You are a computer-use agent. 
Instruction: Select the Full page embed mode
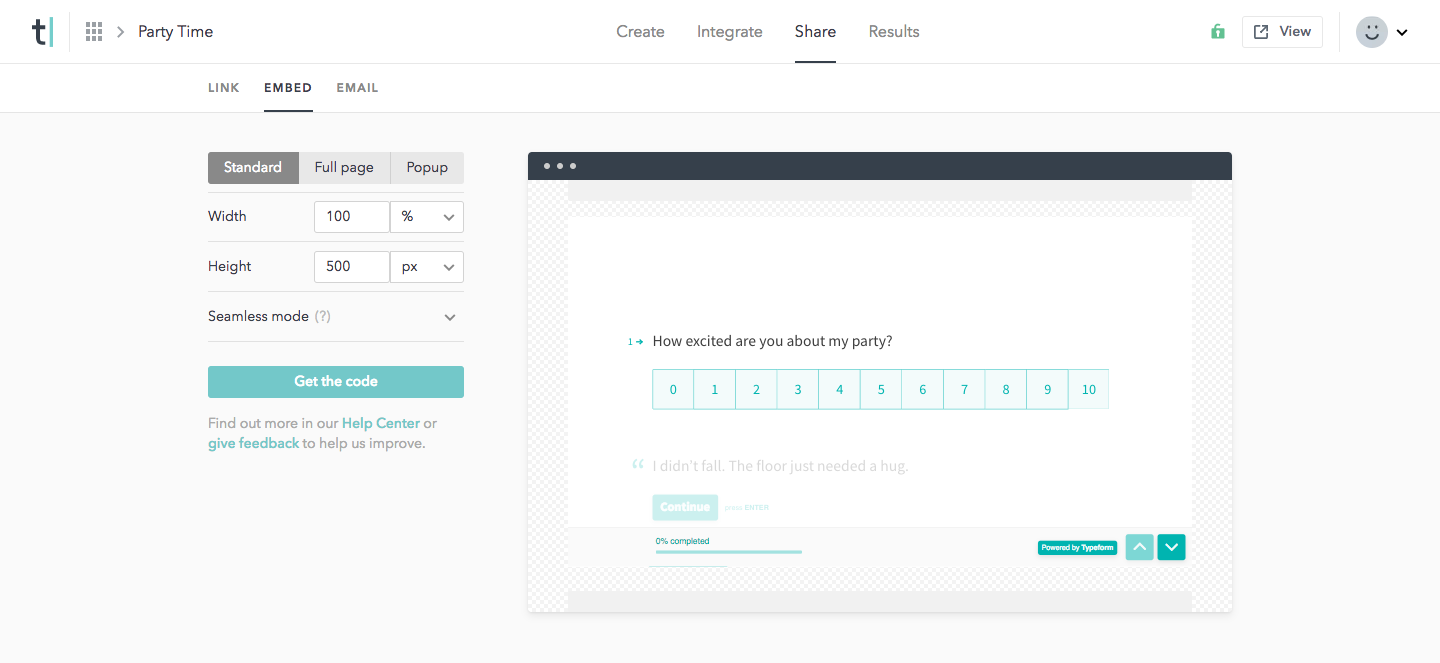344,167
